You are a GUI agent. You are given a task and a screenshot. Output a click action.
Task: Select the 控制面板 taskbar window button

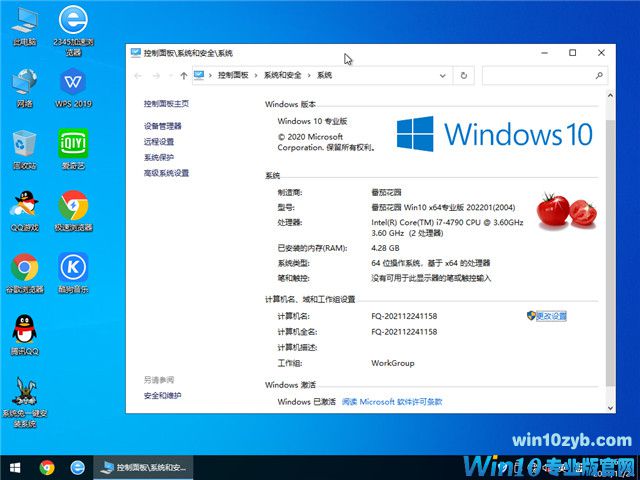(143, 467)
